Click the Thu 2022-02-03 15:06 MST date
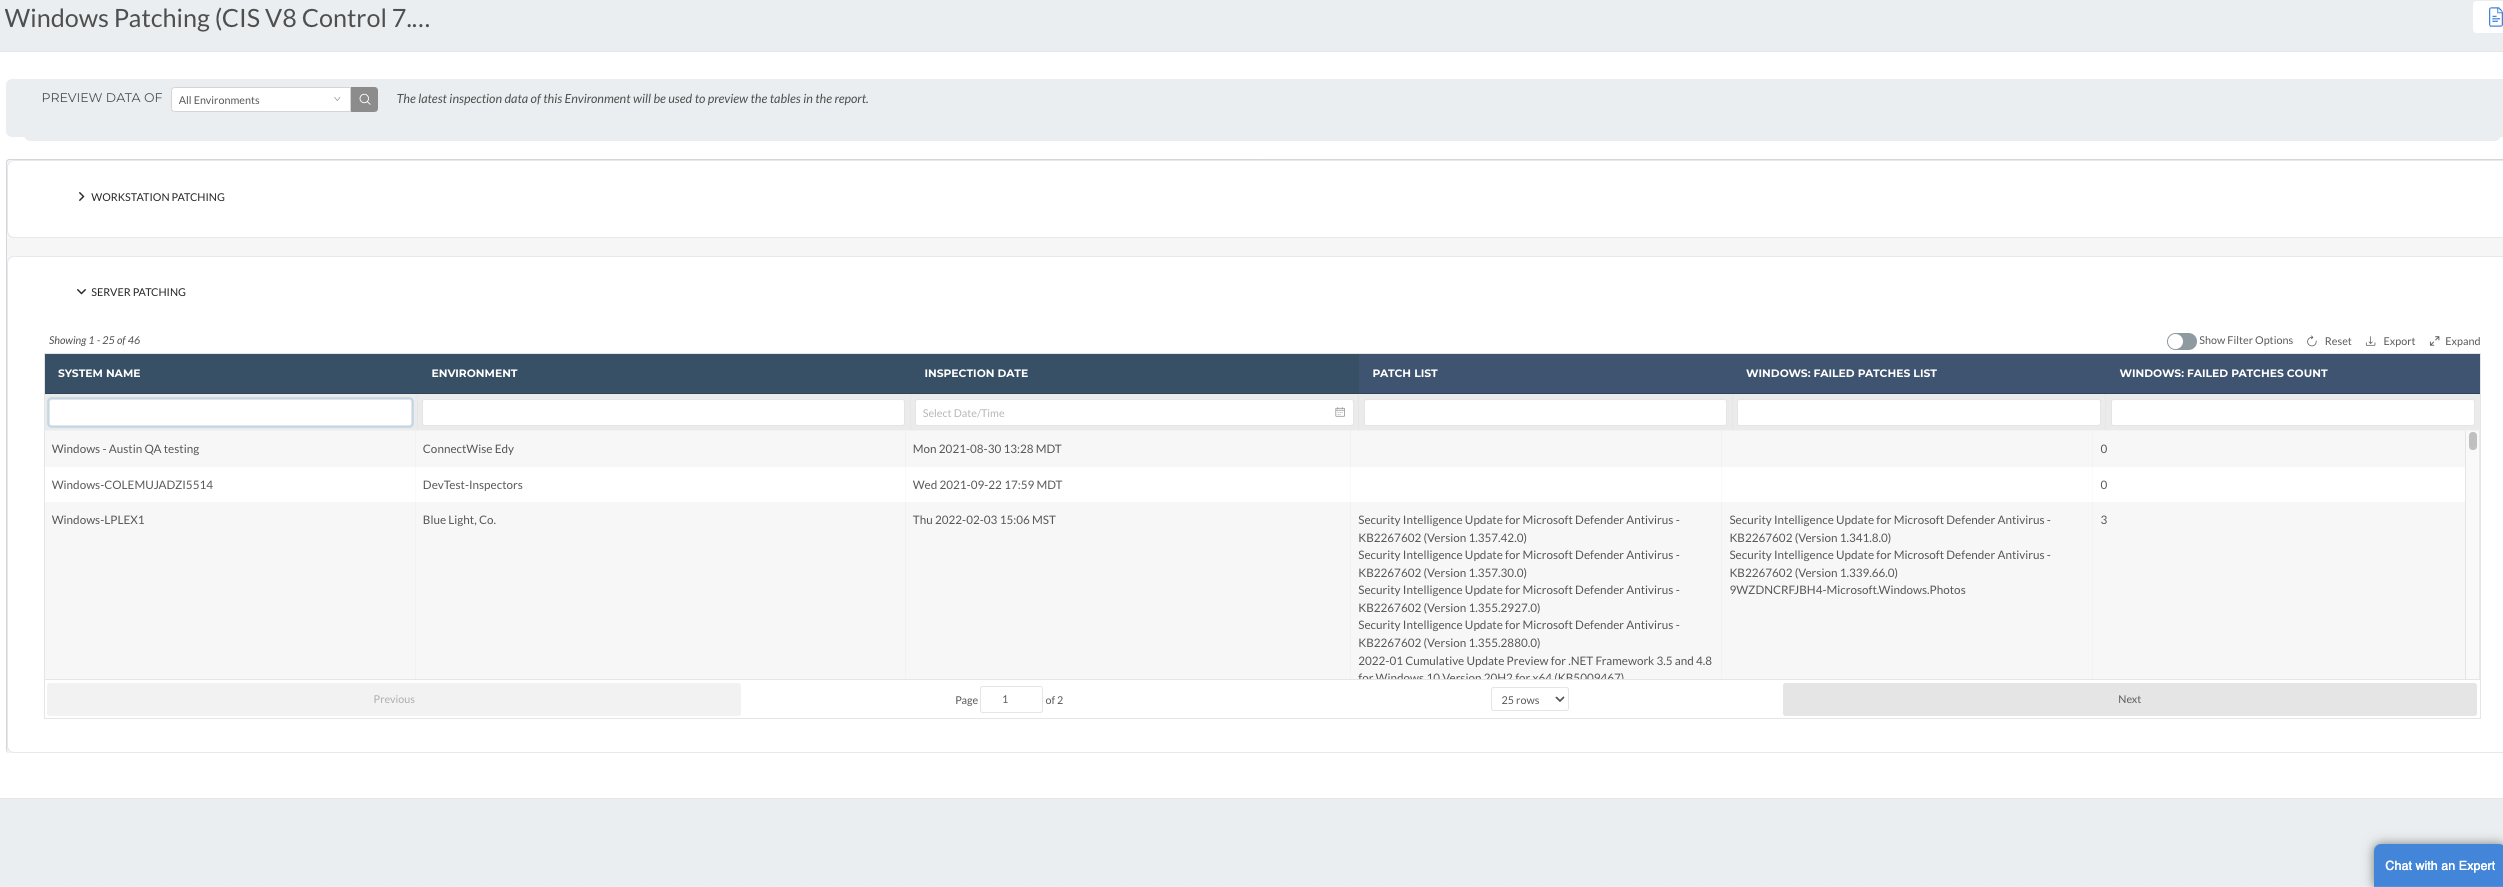 click(x=984, y=520)
